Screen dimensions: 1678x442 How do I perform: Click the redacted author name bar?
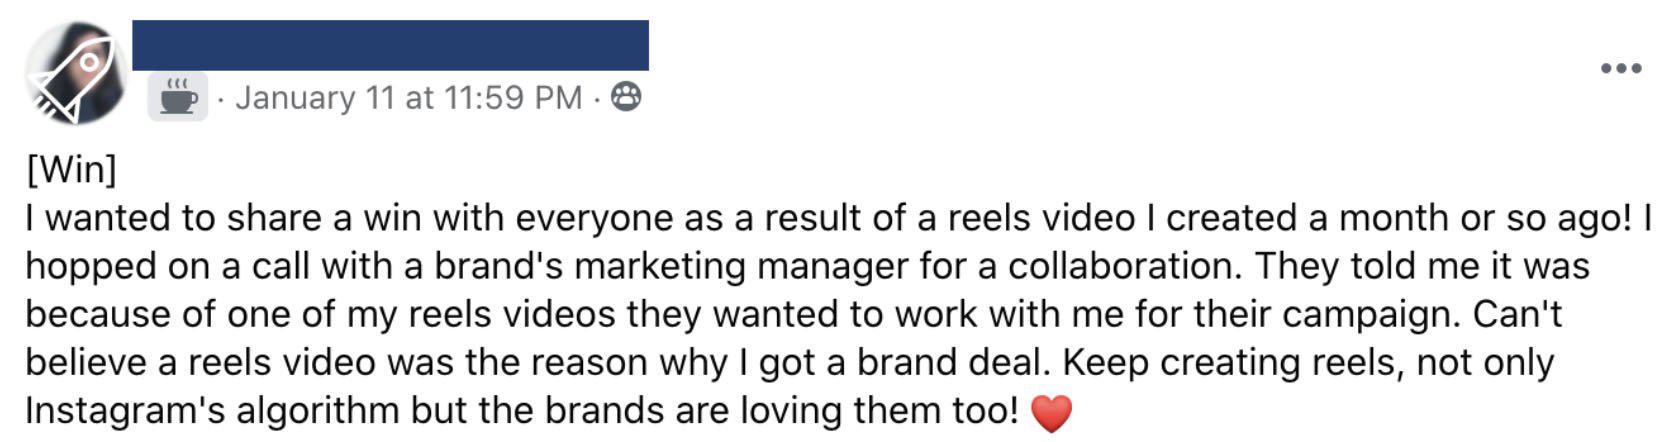pyautogui.click(x=390, y=45)
